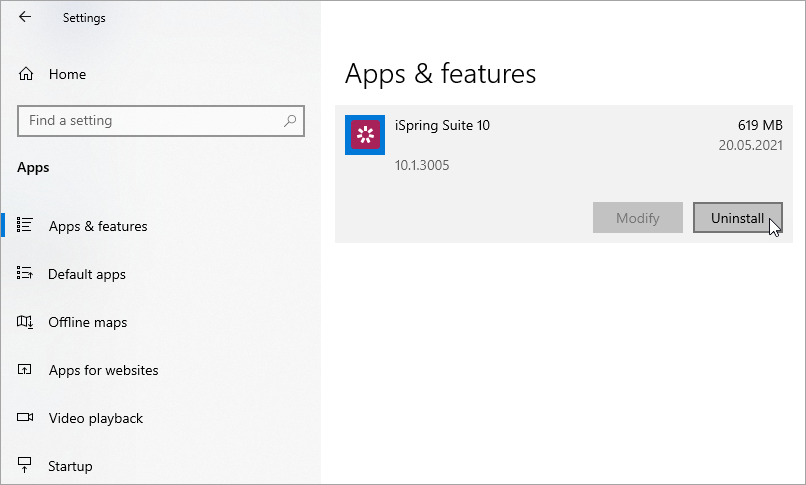The image size is (806, 485).
Task: Click the back arrow icon
Action: click(25, 17)
